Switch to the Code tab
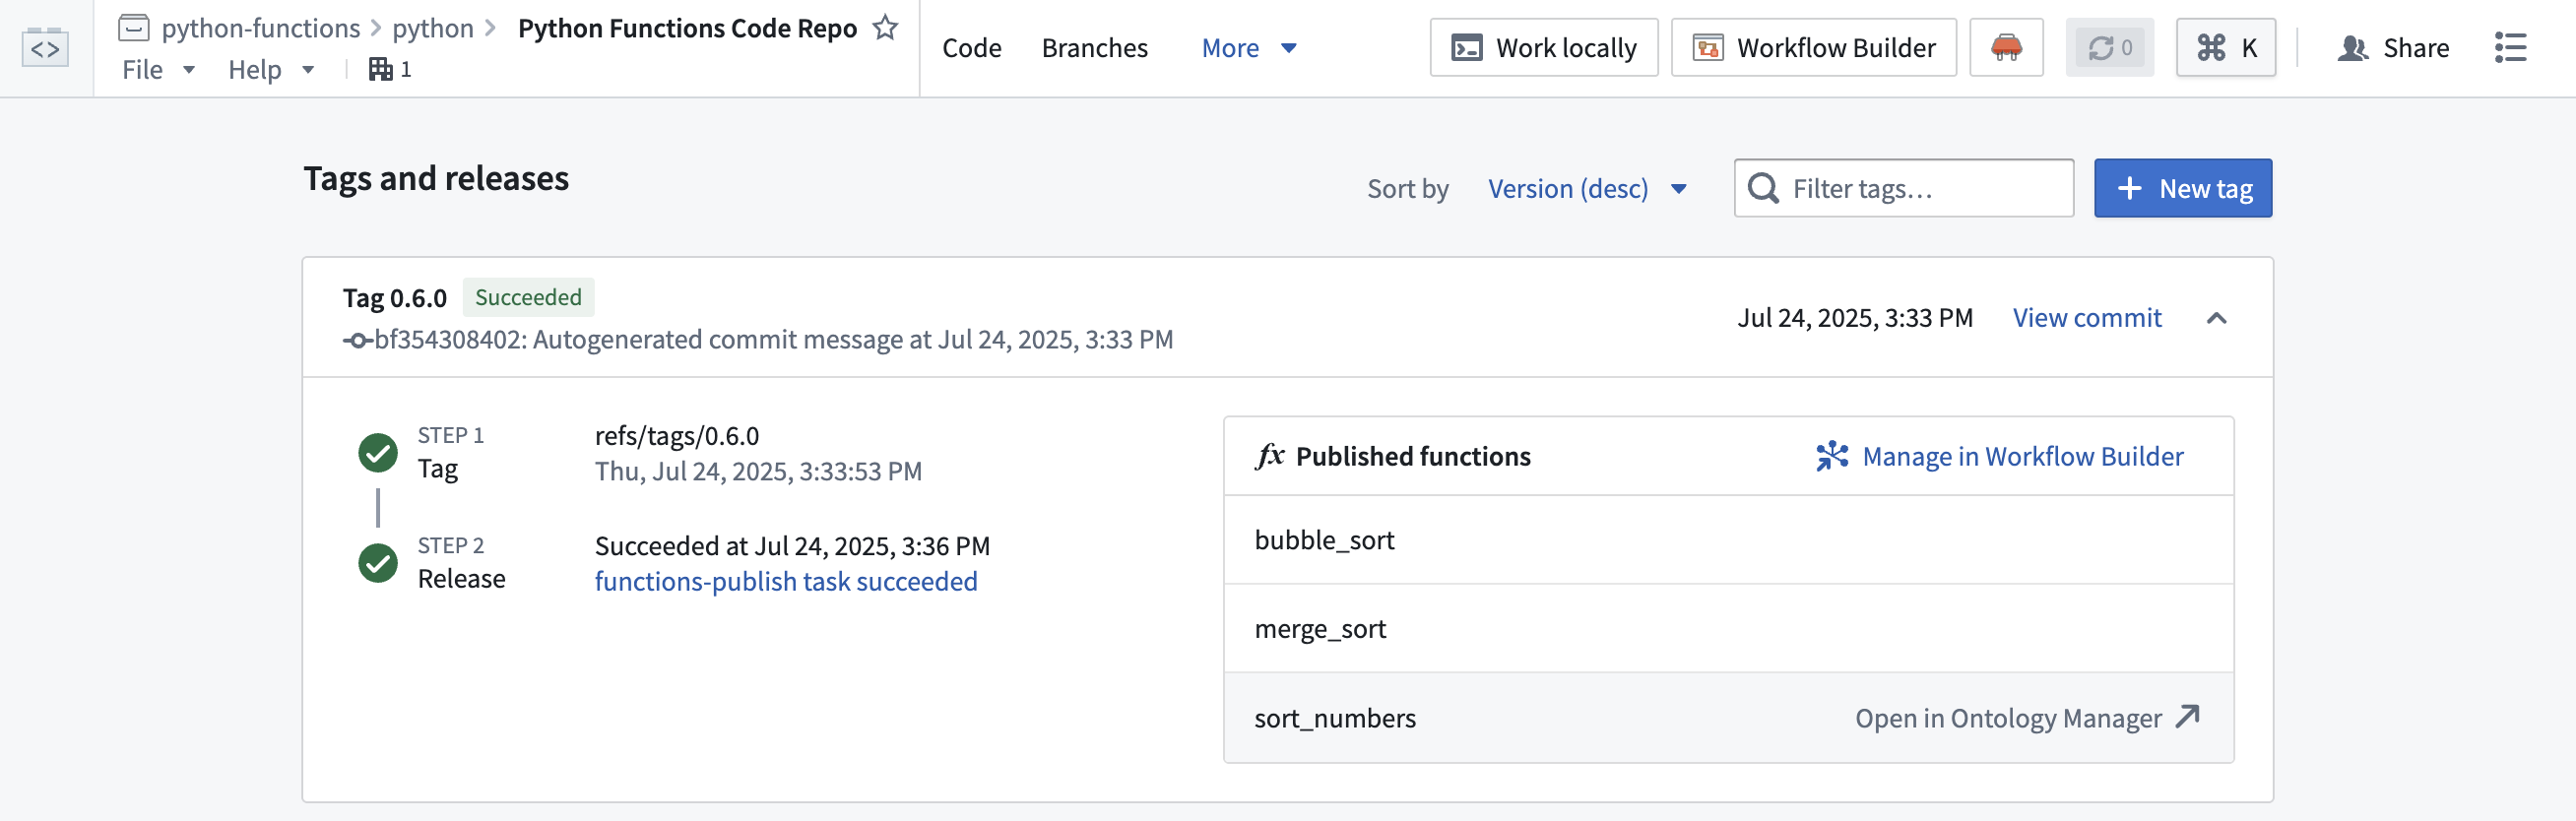The height and width of the screenshot is (821, 2576). coord(971,48)
